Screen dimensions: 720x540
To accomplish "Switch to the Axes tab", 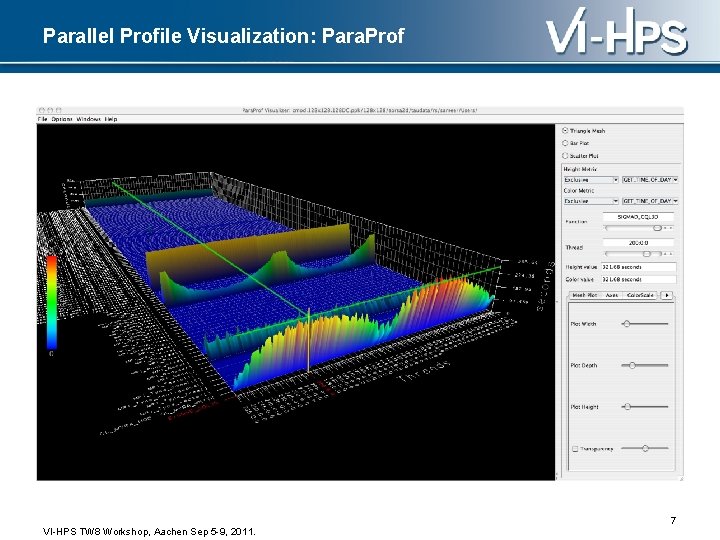I will point(612,295).
